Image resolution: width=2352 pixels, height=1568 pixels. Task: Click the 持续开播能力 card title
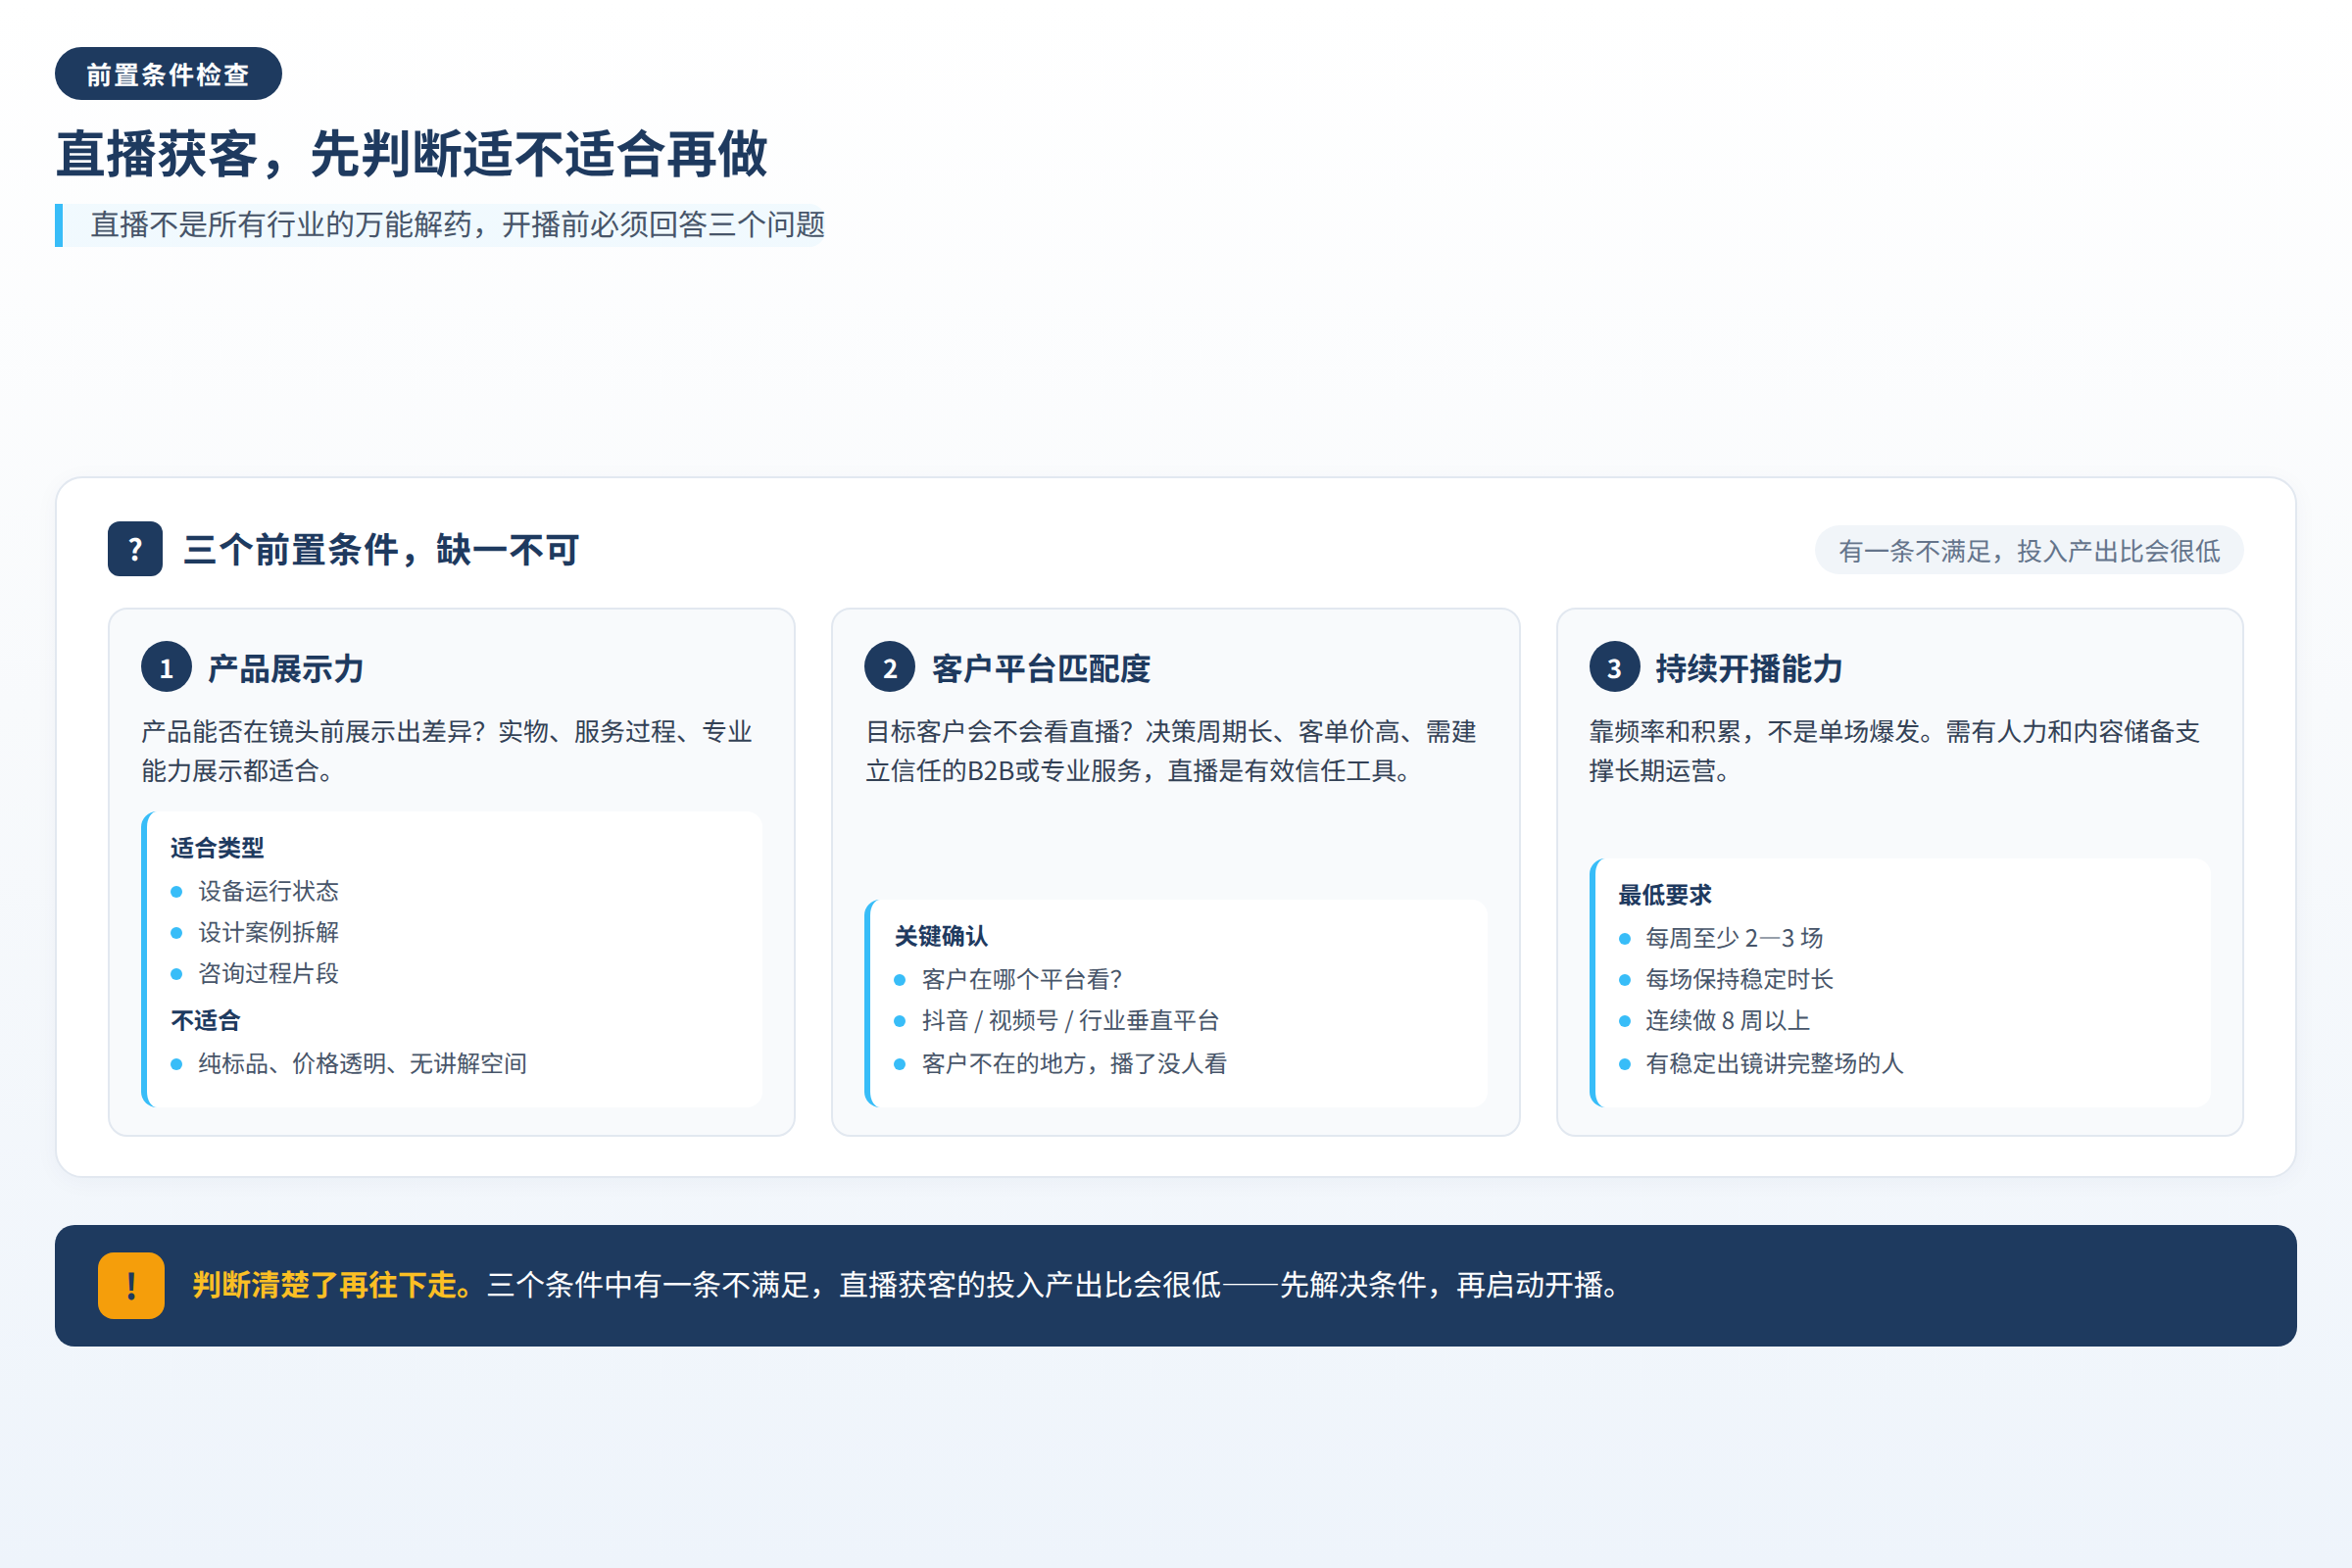point(1749,669)
